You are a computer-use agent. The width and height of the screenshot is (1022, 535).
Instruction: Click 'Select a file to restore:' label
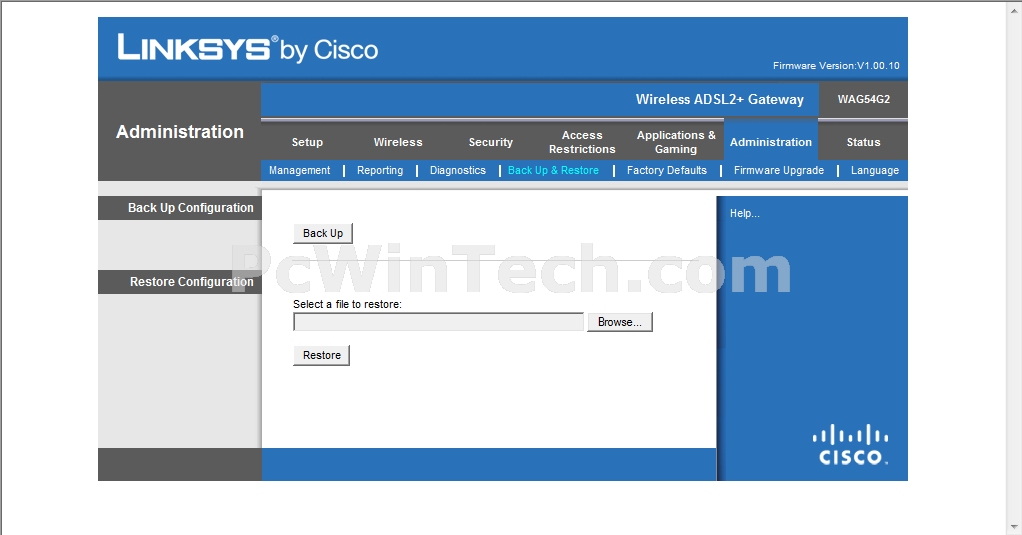pyautogui.click(x=347, y=304)
